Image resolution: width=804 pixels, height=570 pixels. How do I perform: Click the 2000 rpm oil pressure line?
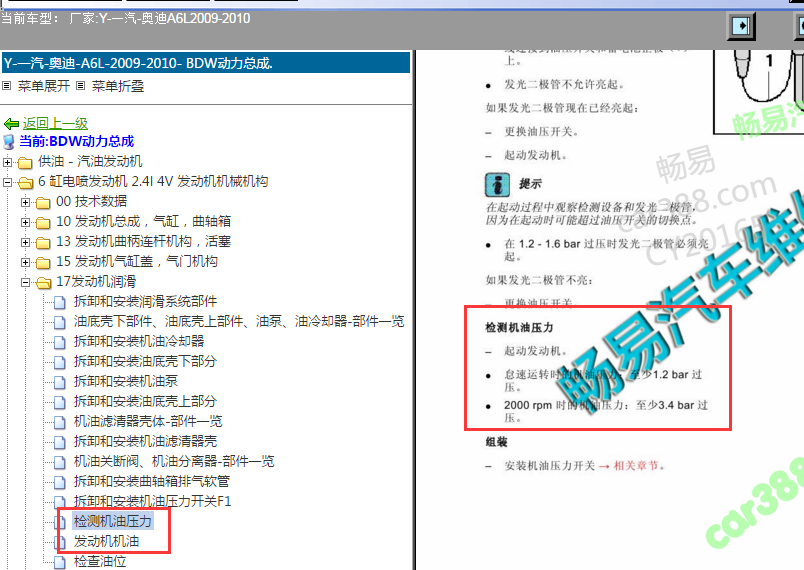[x=606, y=411]
